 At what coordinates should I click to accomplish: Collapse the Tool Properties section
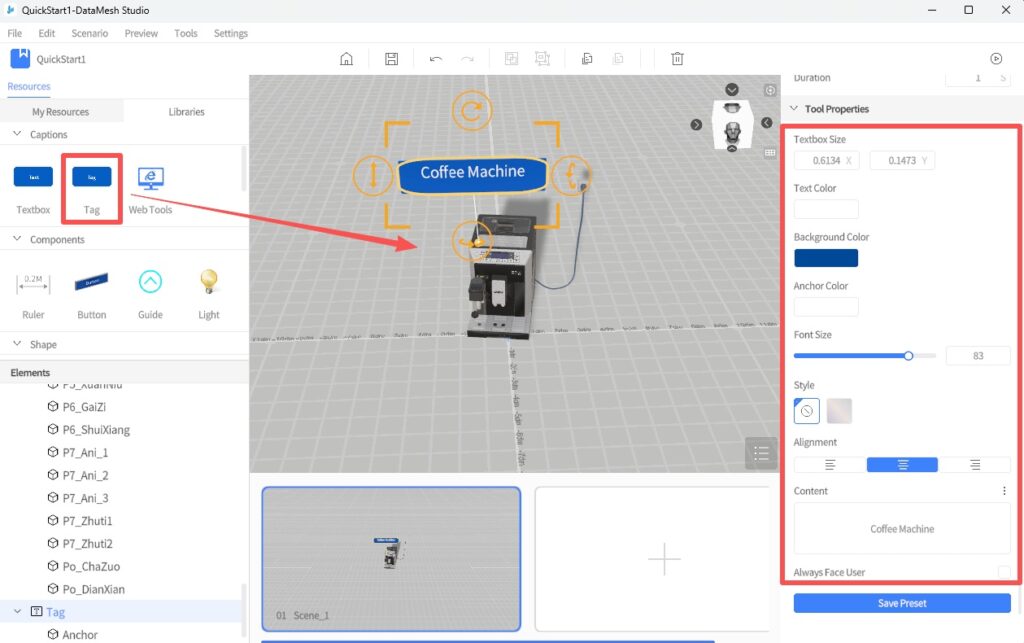[x=794, y=109]
